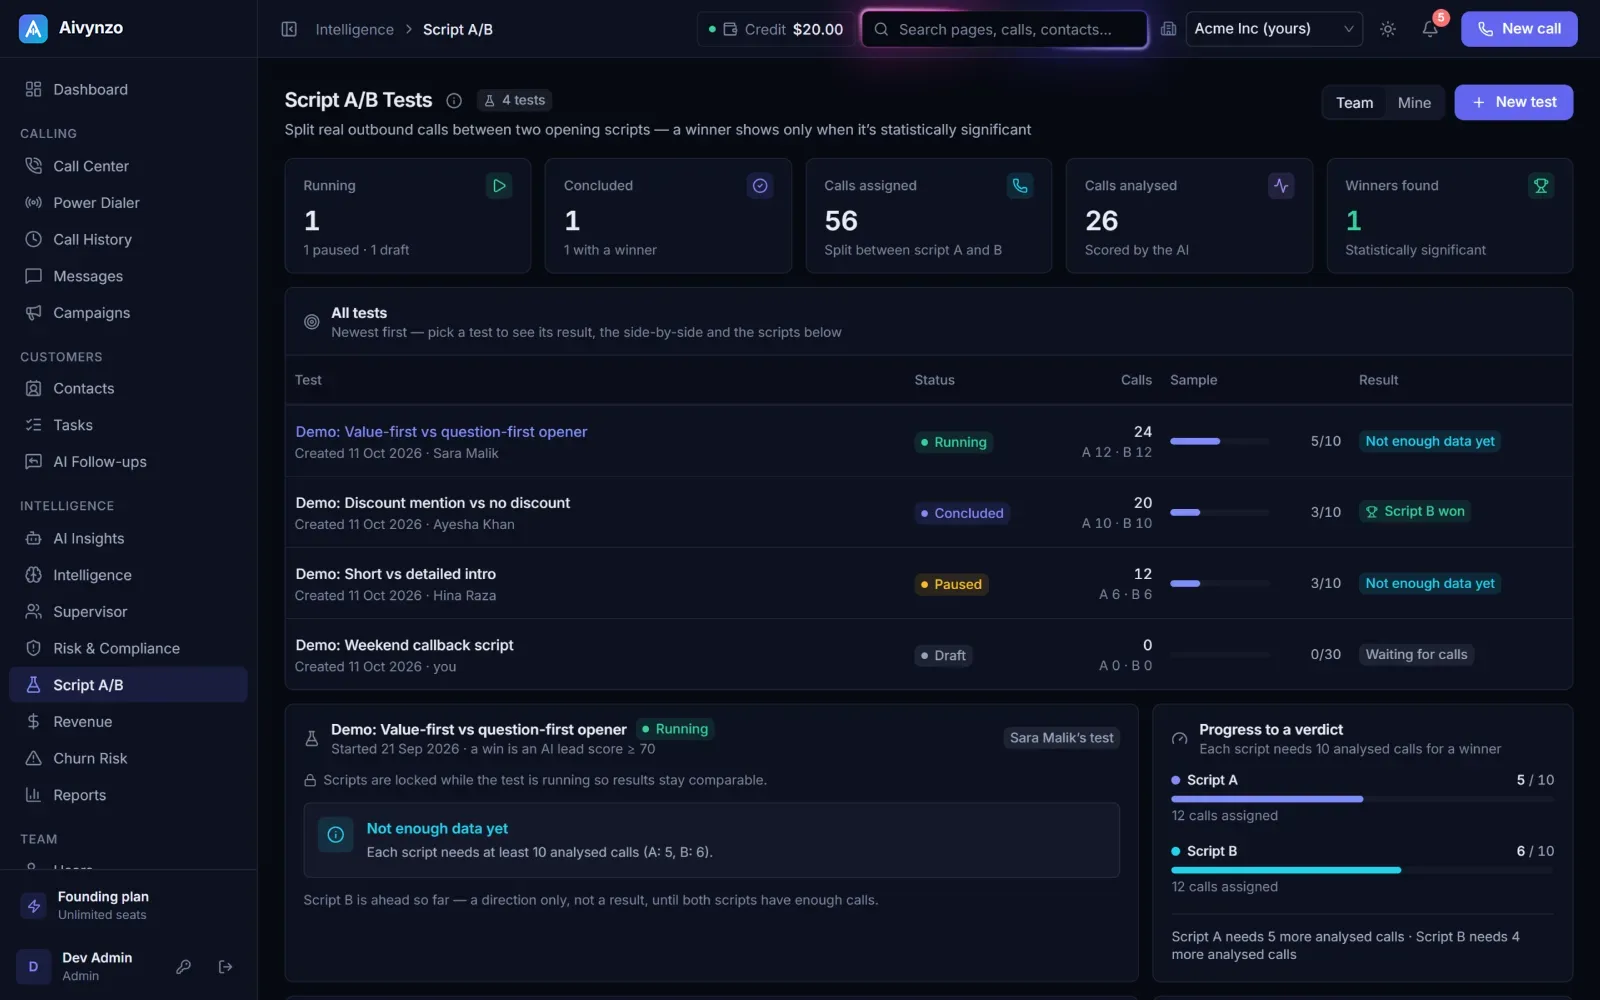1600x1000 pixels.
Task: Click the Running status badge in the table
Action: click(953, 442)
